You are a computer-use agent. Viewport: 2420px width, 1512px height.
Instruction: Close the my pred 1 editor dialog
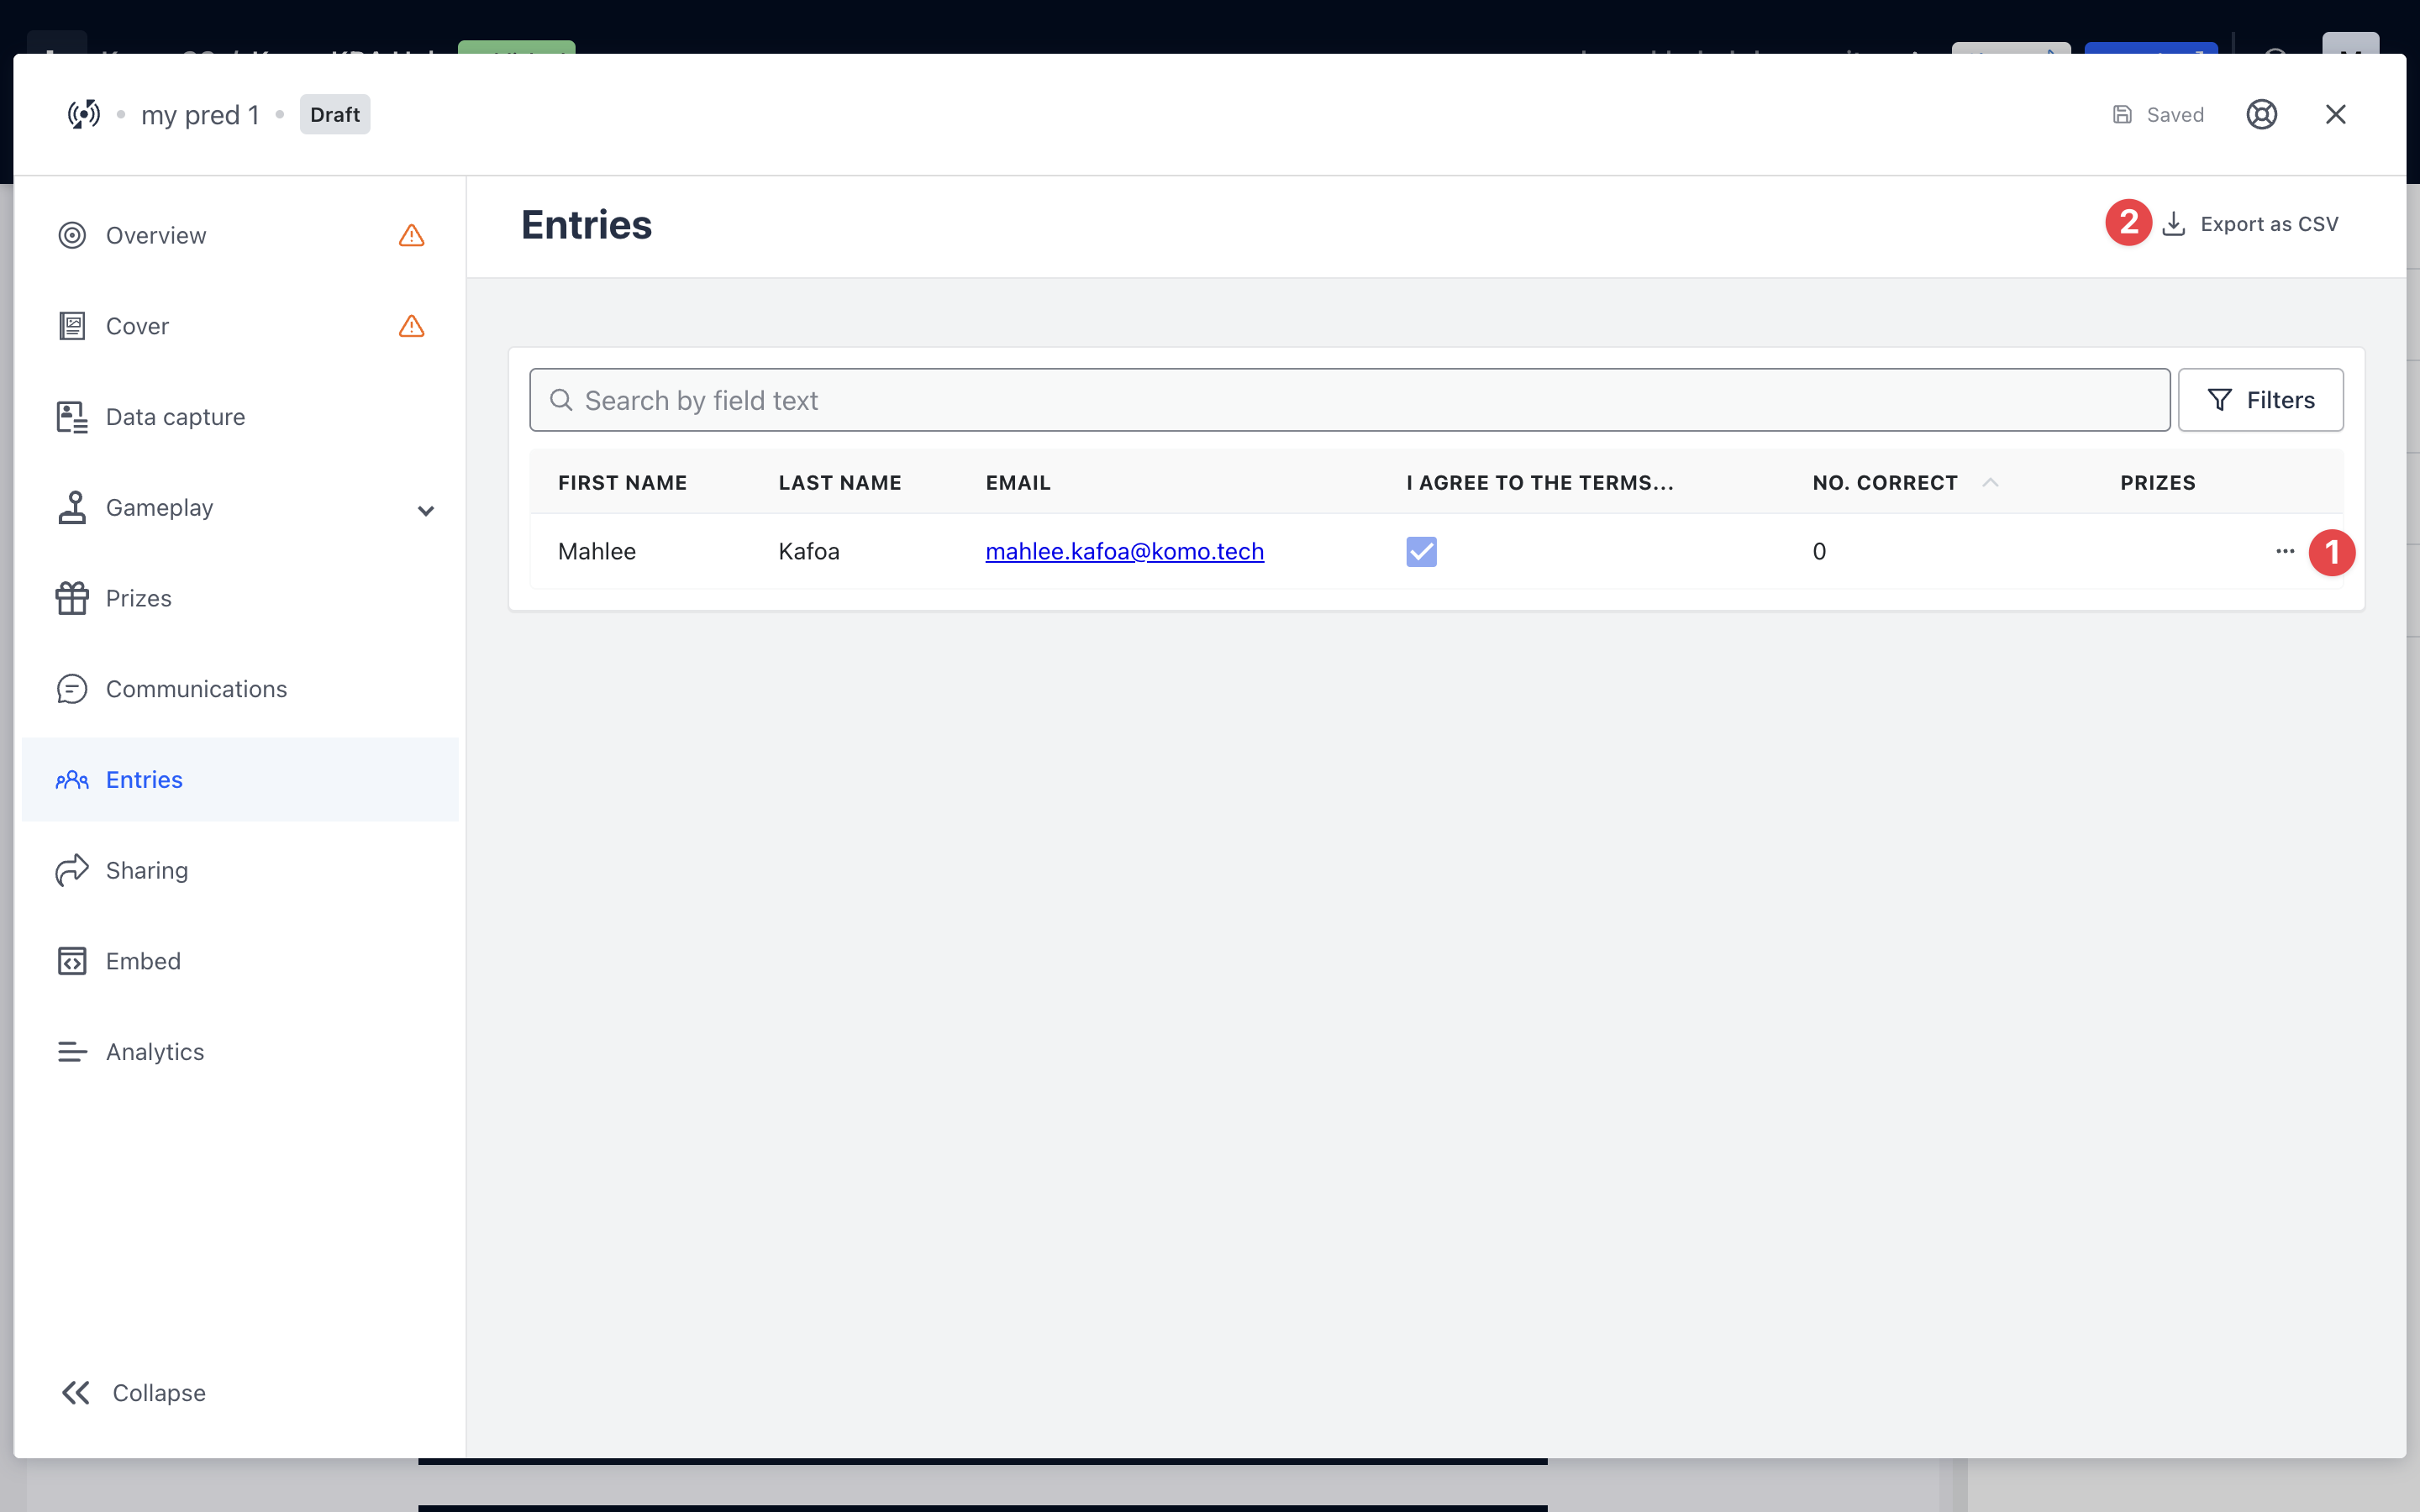2335,114
